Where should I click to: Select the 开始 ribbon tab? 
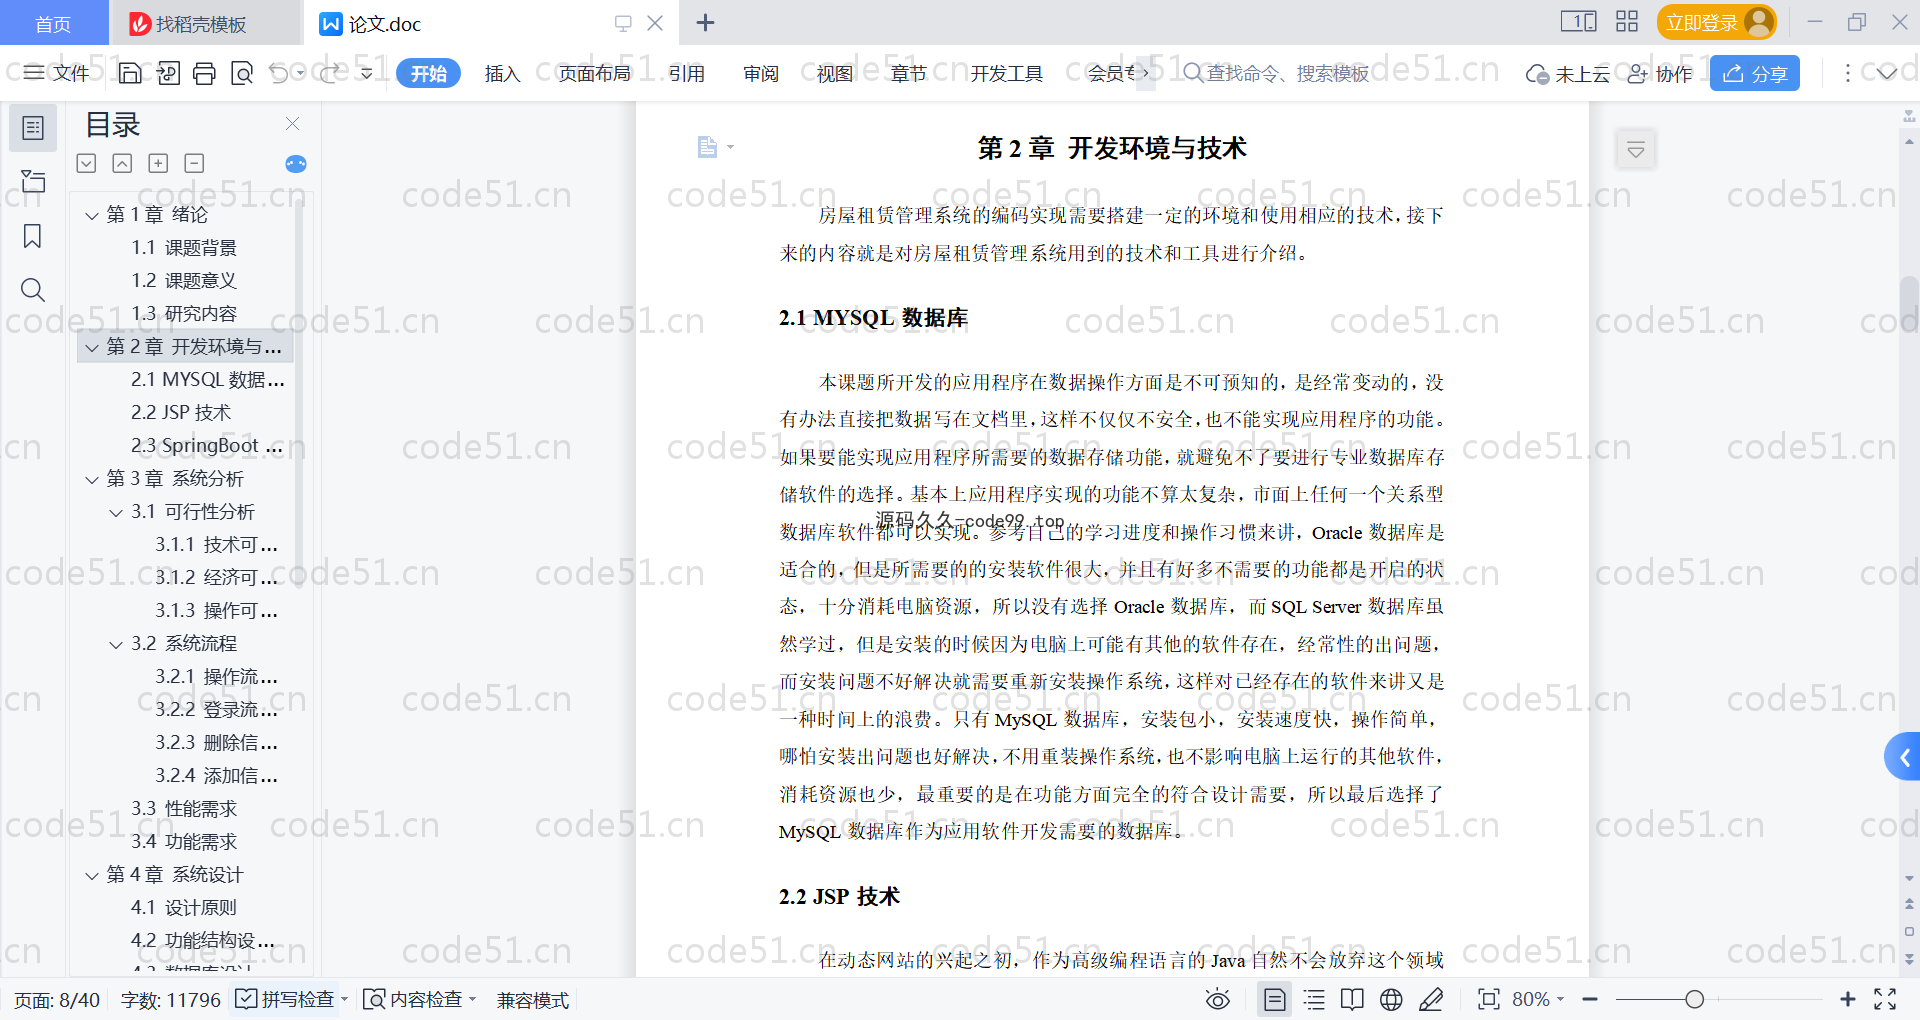[428, 73]
